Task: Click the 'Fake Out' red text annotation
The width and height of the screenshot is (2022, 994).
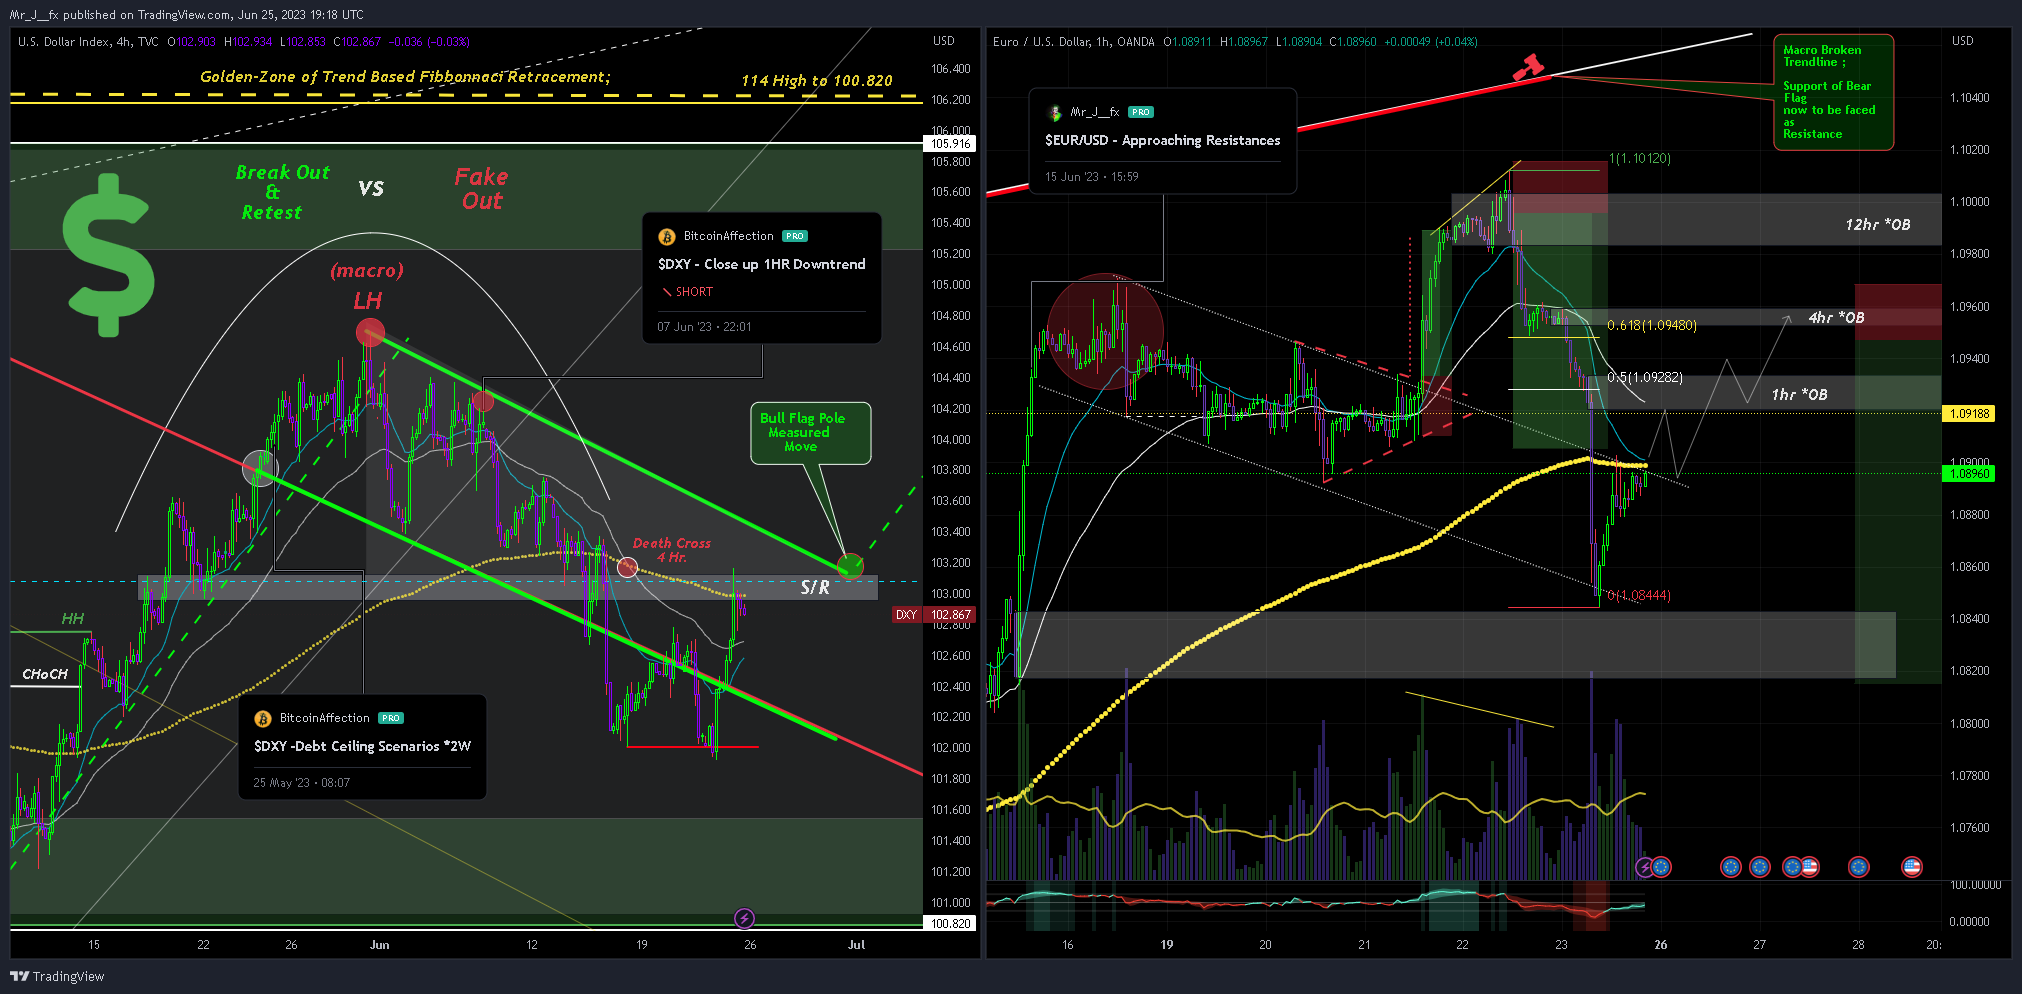Action: (x=482, y=189)
